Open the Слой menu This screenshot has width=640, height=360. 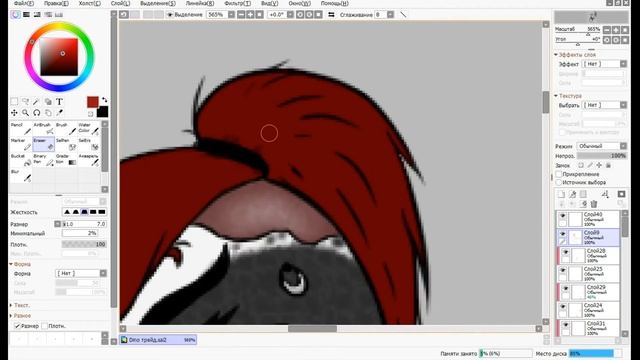pyautogui.click(x=120, y=3)
